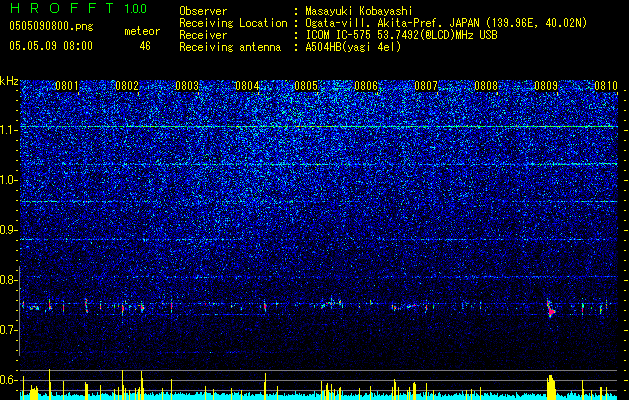
Task: Click the 0803 time marker
Action: [187, 86]
